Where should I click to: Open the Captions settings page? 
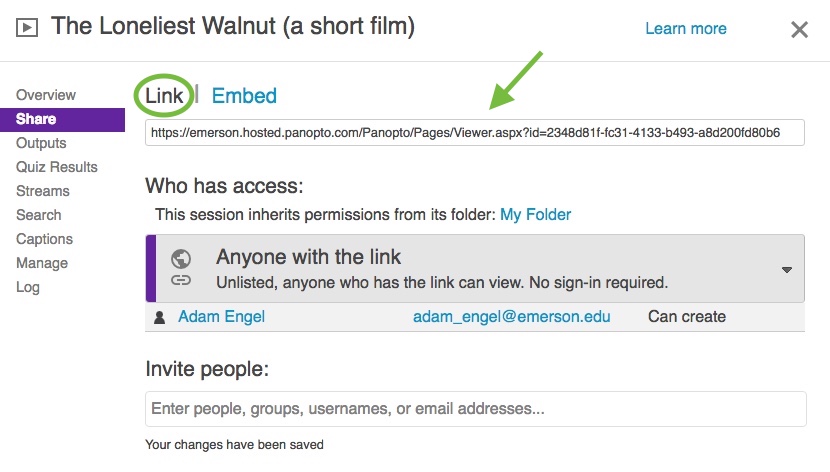pyautogui.click(x=44, y=239)
